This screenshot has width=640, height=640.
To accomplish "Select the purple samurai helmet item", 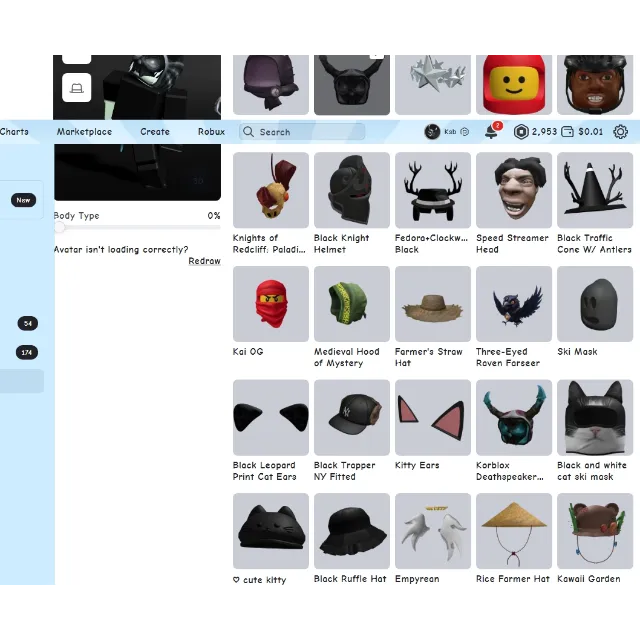I will (271, 85).
